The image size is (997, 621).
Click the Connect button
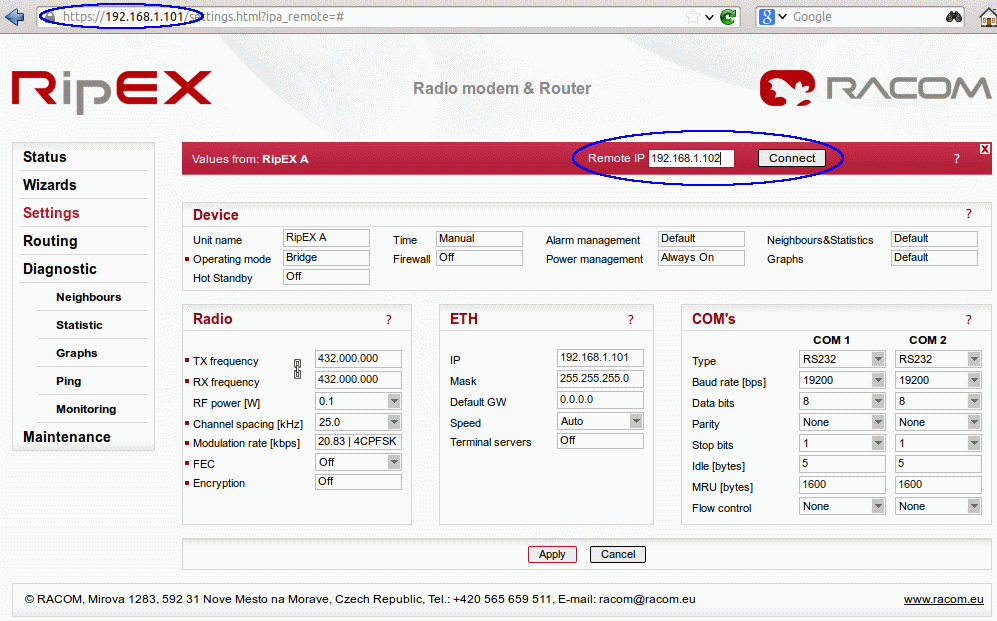point(792,158)
